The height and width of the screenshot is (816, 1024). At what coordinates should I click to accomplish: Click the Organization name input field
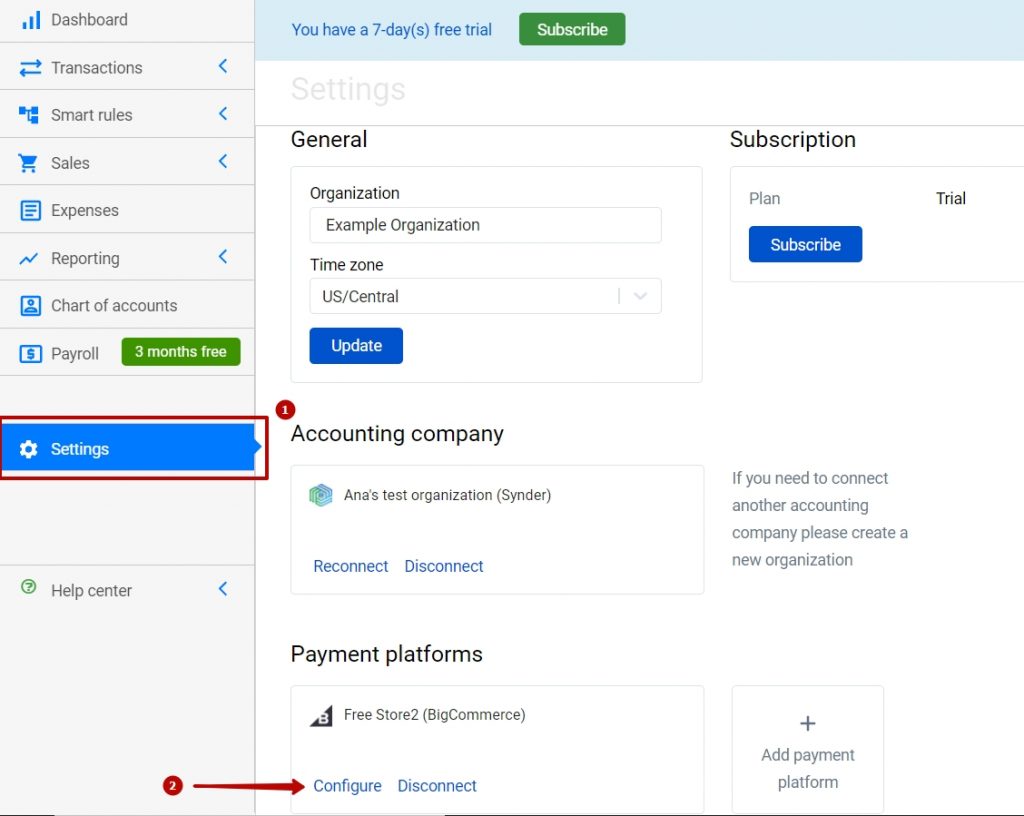tap(485, 225)
